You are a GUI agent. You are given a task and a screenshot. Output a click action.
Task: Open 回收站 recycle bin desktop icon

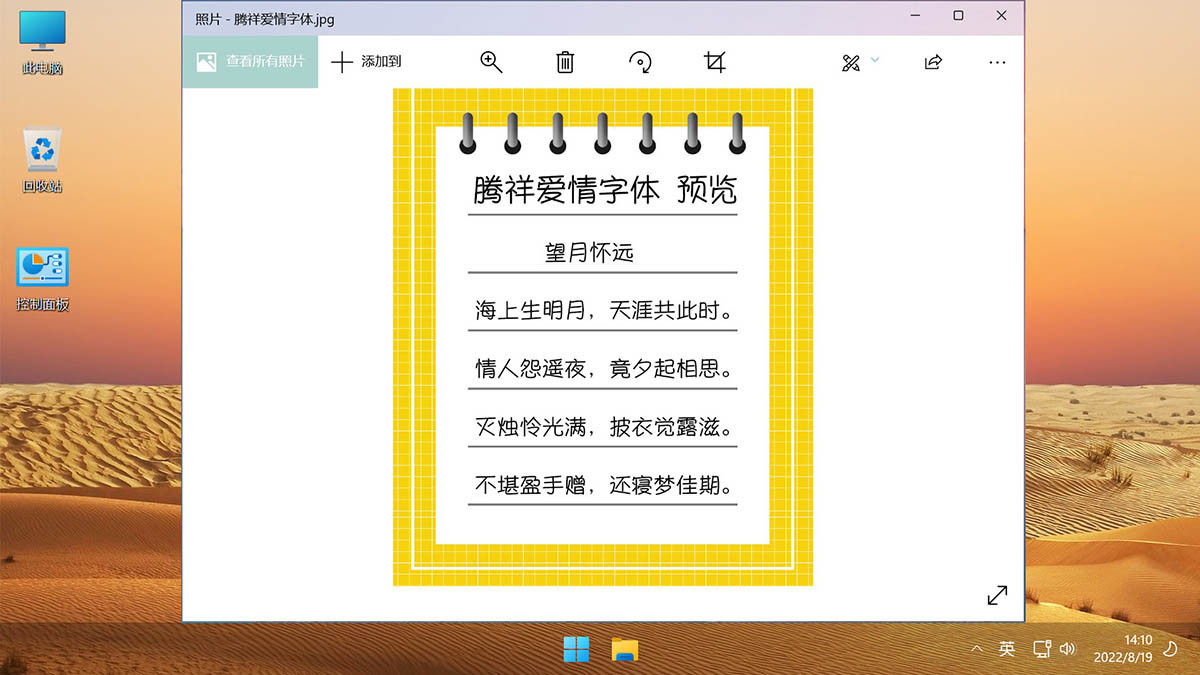click(x=42, y=161)
